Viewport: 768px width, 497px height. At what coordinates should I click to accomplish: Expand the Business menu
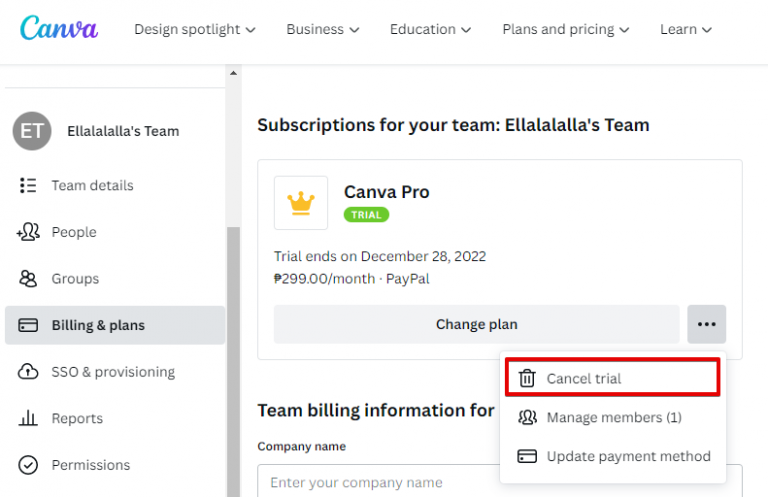click(323, 29)
